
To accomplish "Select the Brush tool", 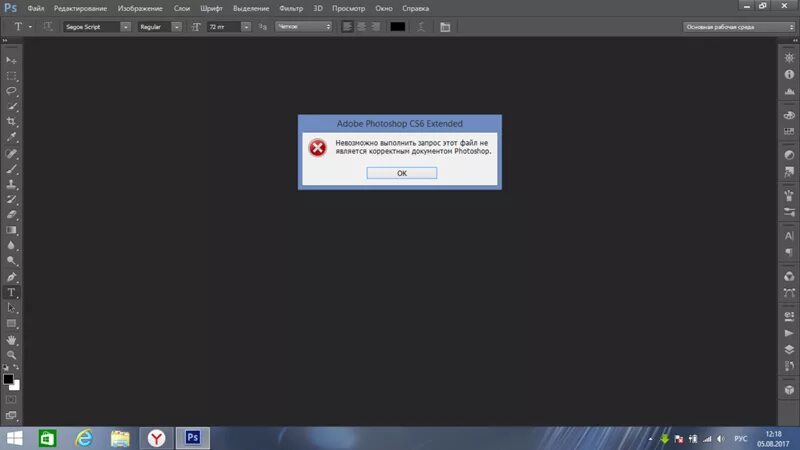I will pos(11,169).
